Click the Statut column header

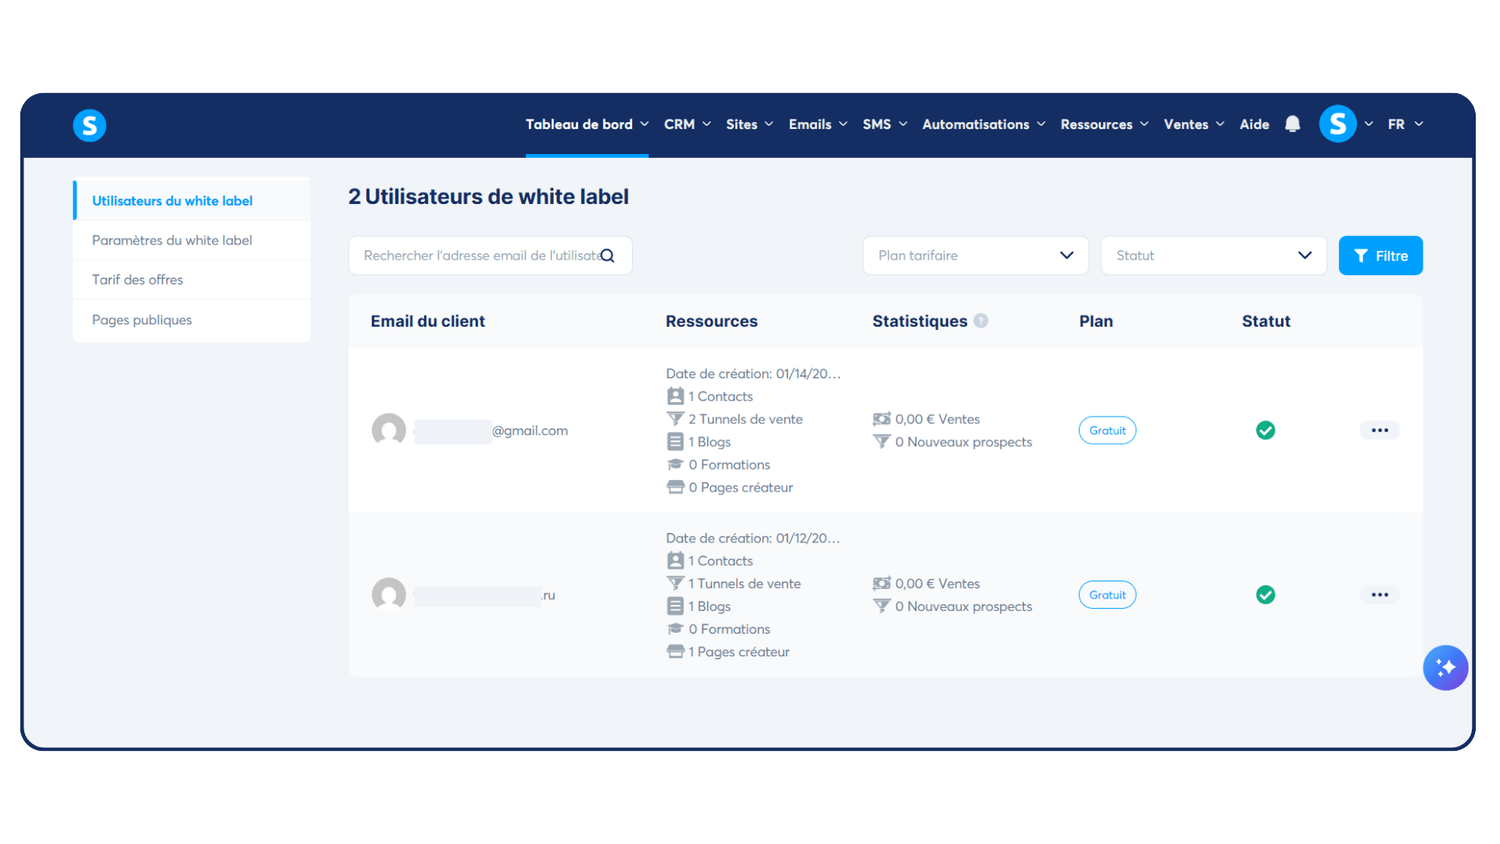[x=1266, y=321]
